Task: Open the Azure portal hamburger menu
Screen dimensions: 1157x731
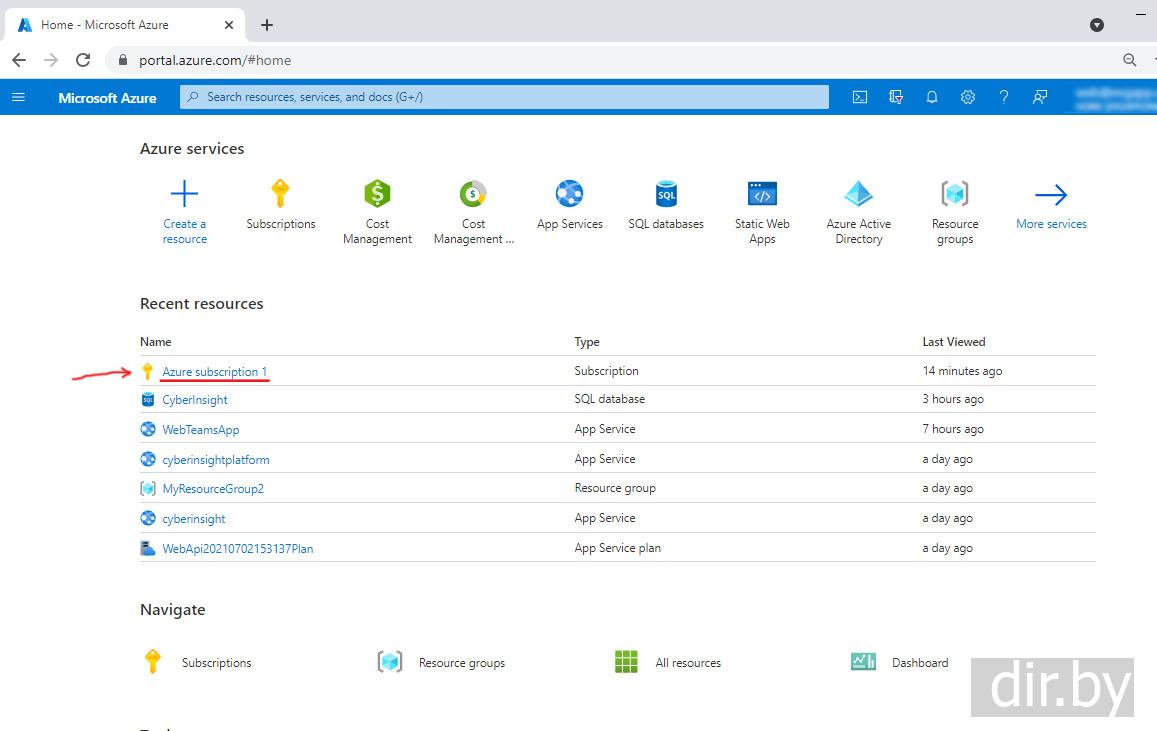Action: [x=18, y=97]
